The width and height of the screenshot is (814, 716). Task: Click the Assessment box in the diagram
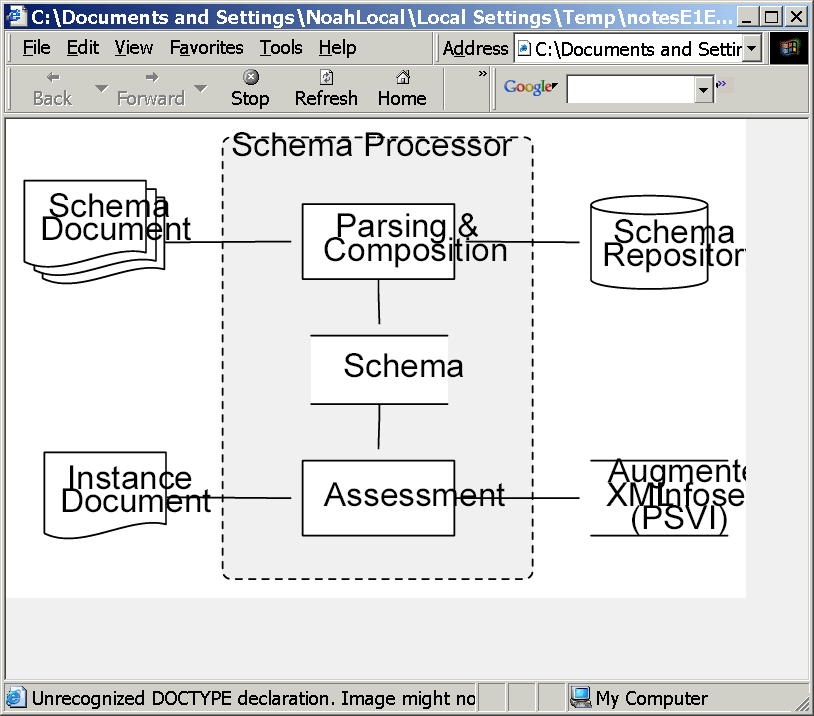click(378, 497)
